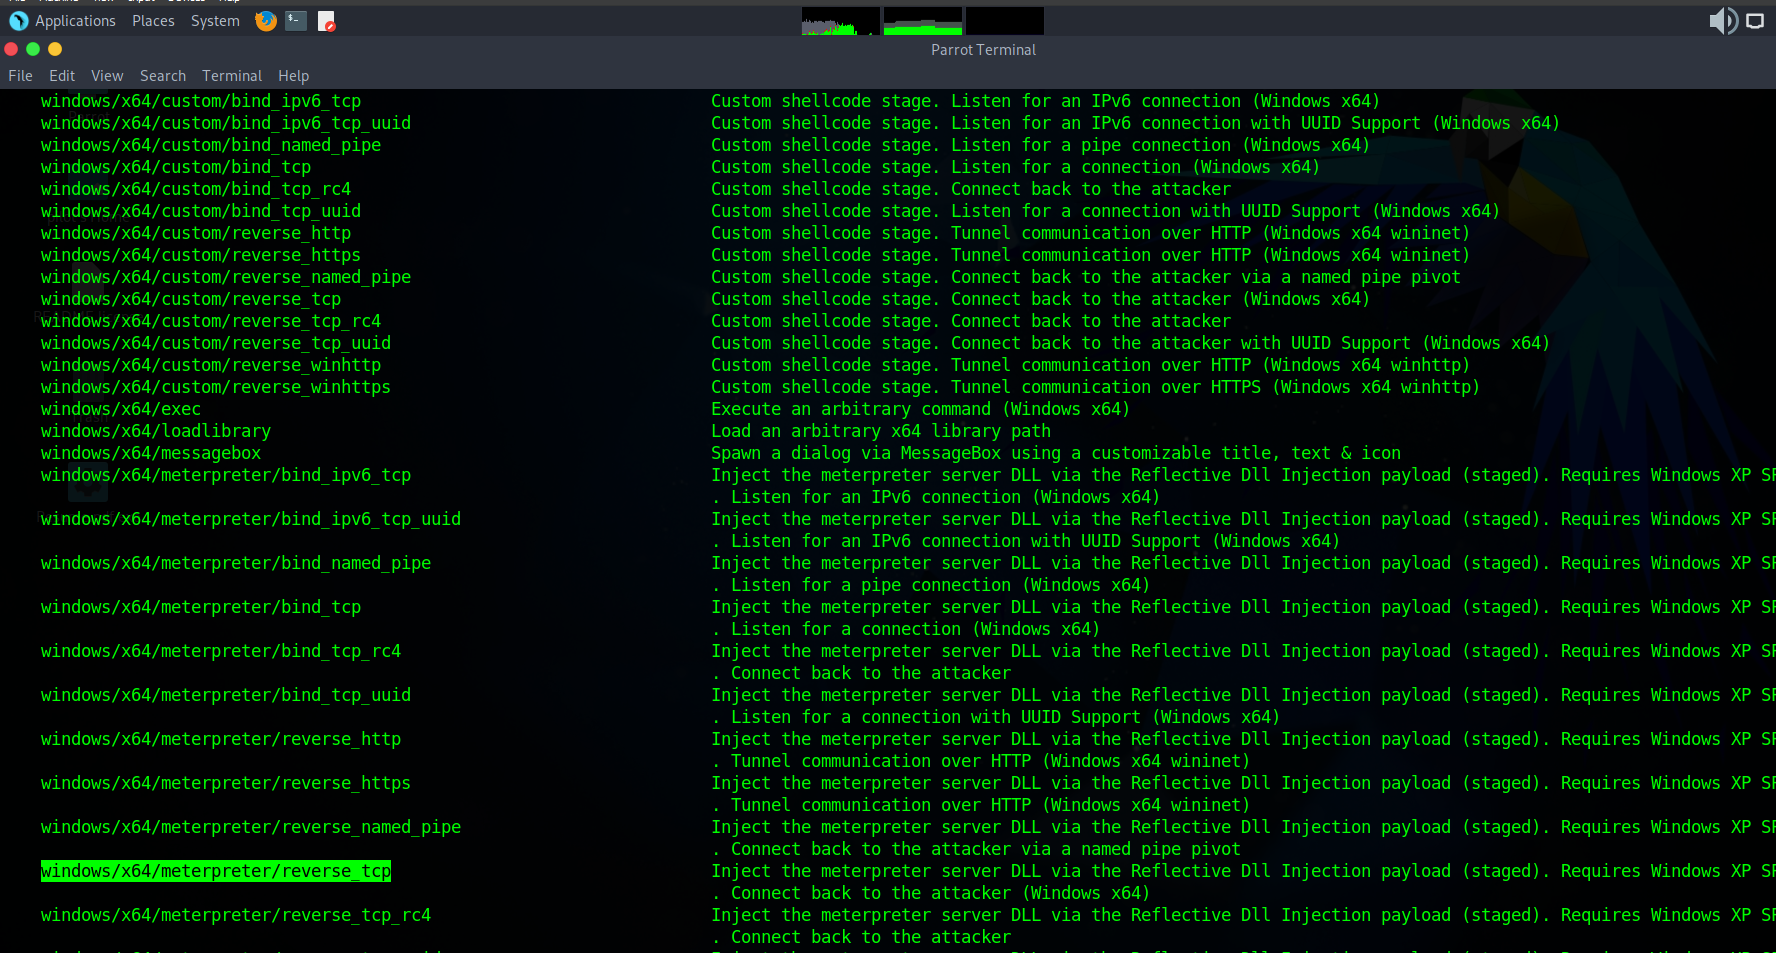Open the Edit menu of the terminal
Viewport: 1776px width, 953px height.
[x=61, y=75]
